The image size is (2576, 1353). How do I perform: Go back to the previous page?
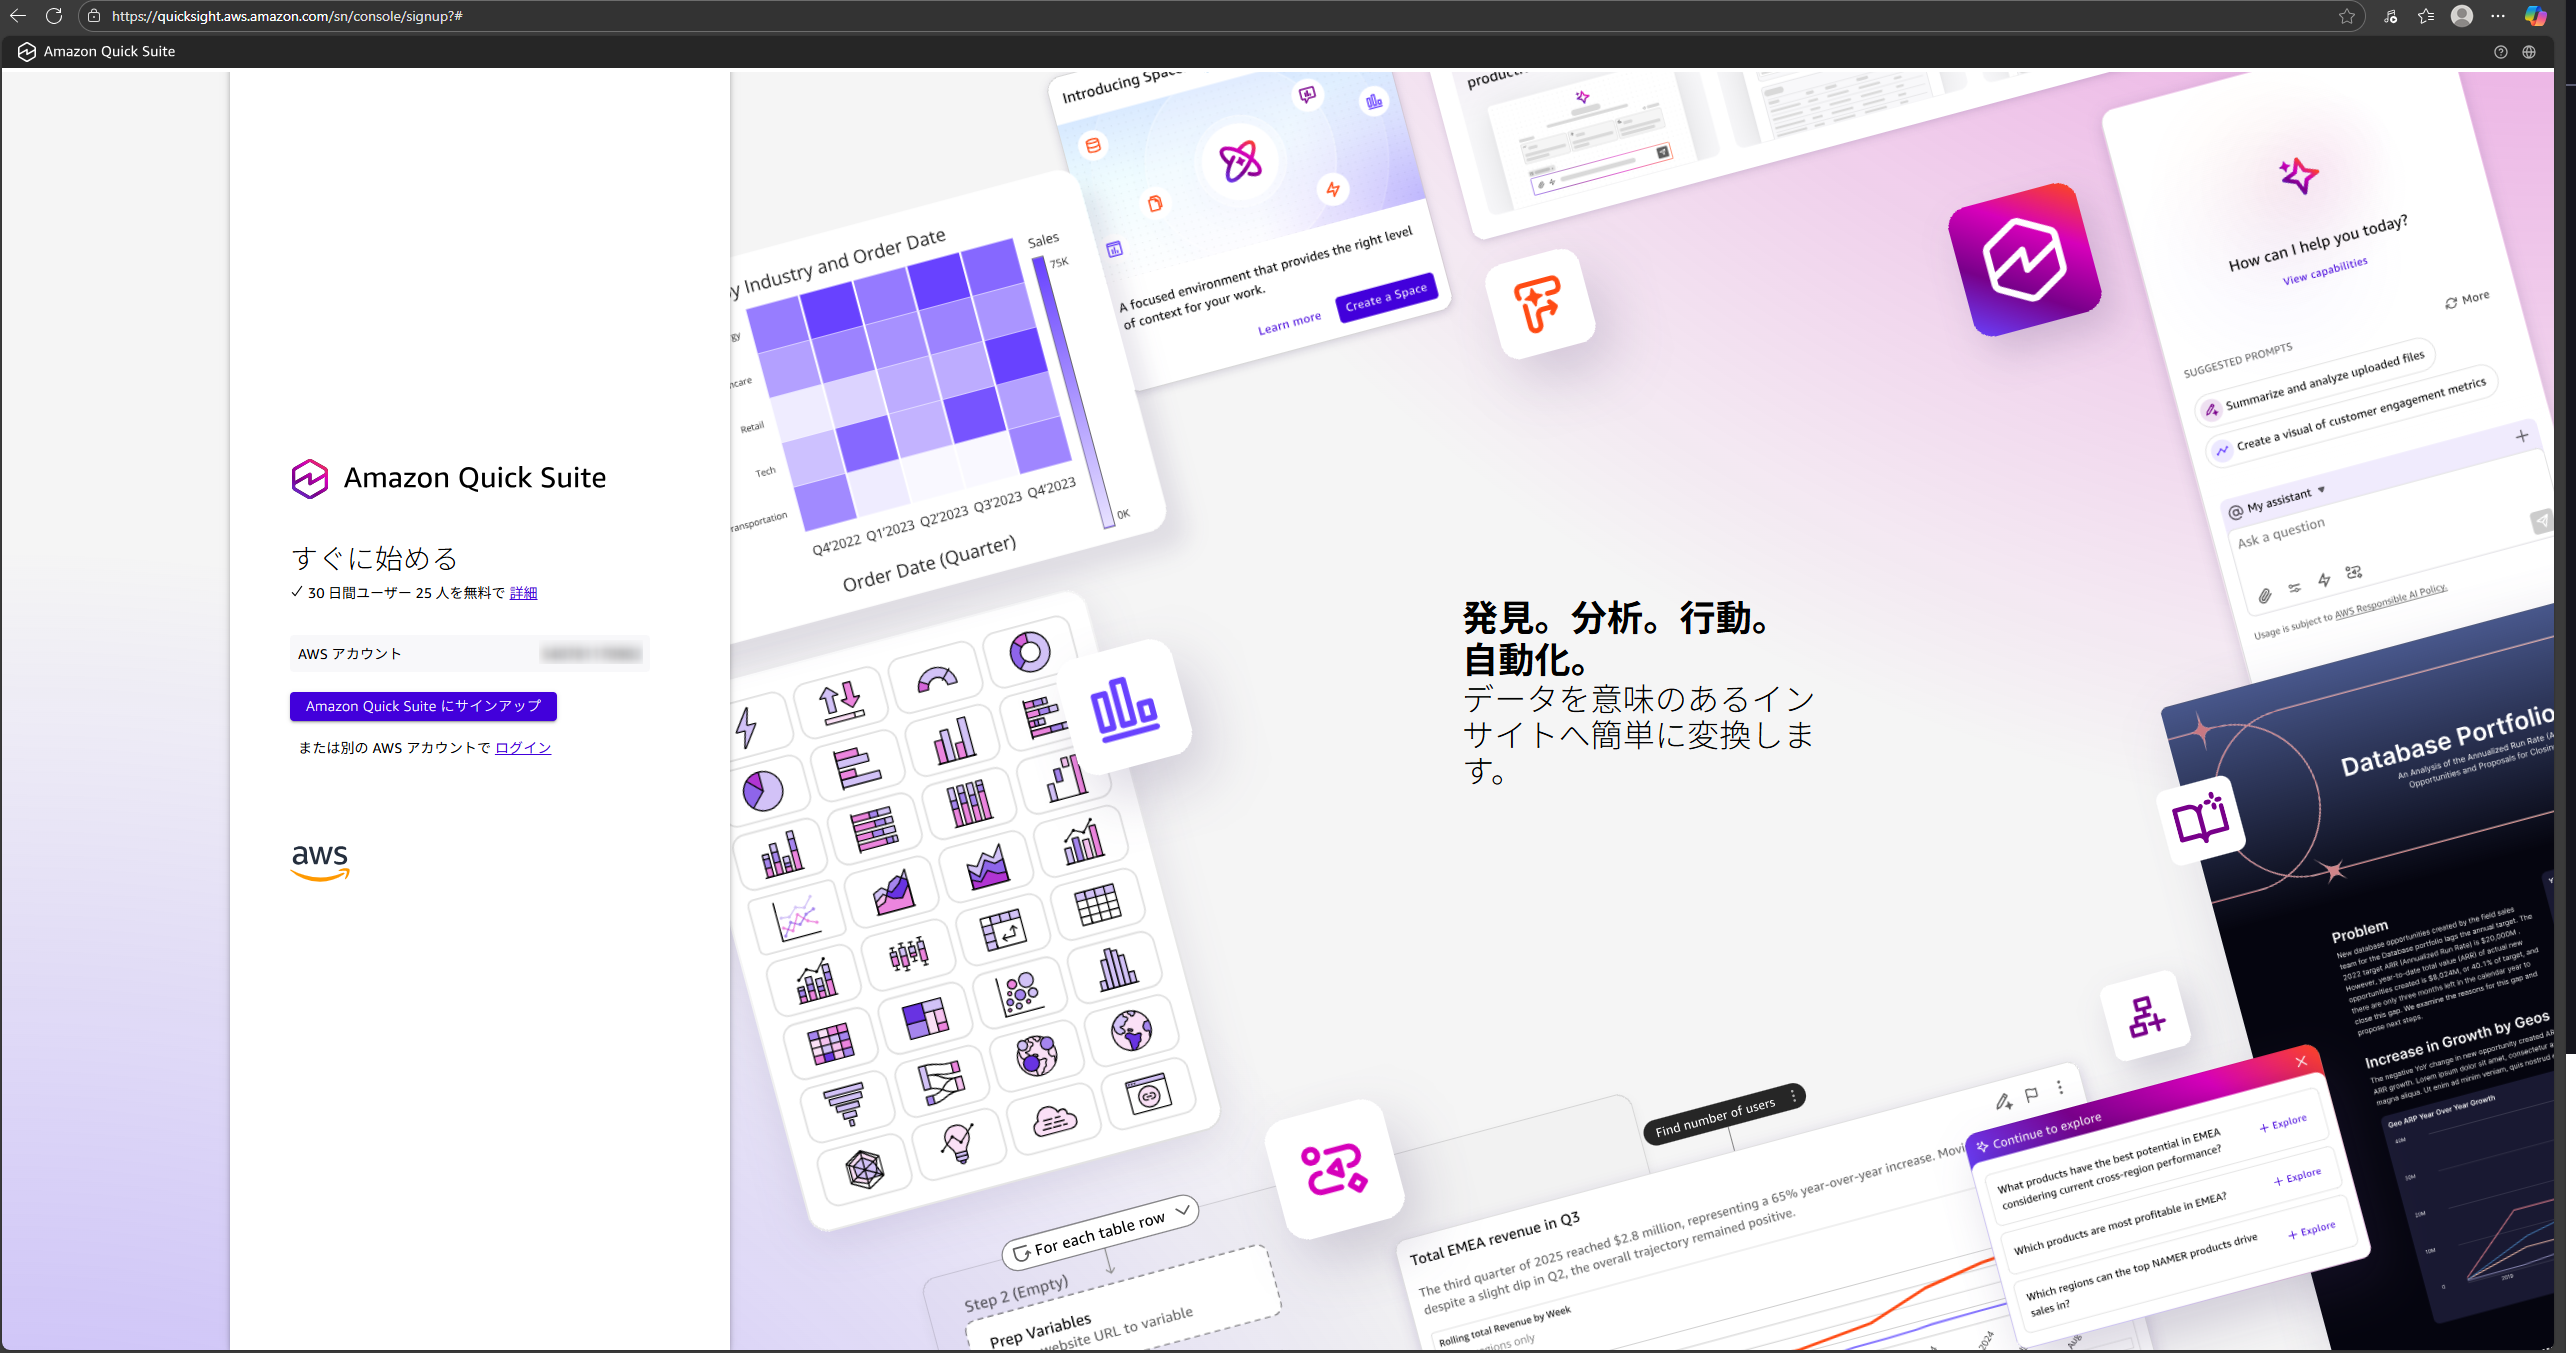18,16
